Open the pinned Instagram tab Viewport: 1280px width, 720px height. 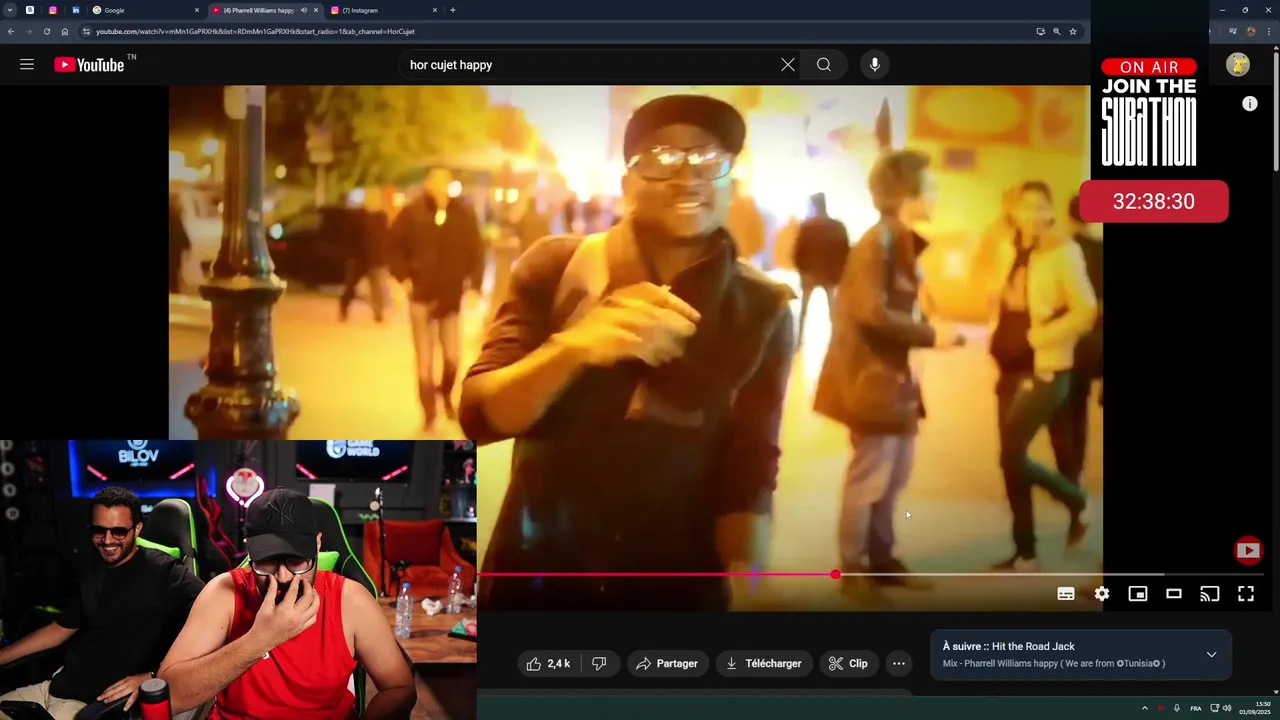(x=53, y=10)
